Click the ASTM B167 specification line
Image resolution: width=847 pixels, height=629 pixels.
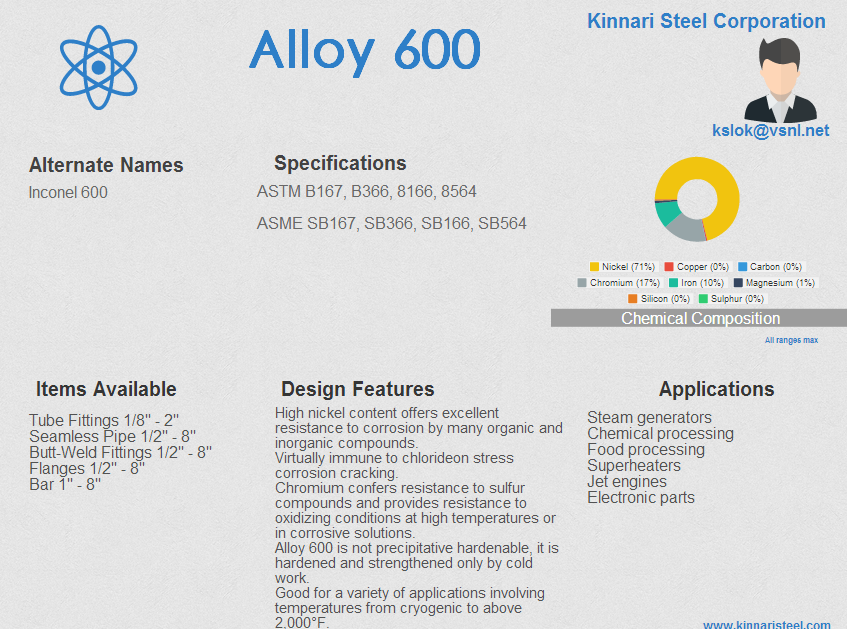366,191
